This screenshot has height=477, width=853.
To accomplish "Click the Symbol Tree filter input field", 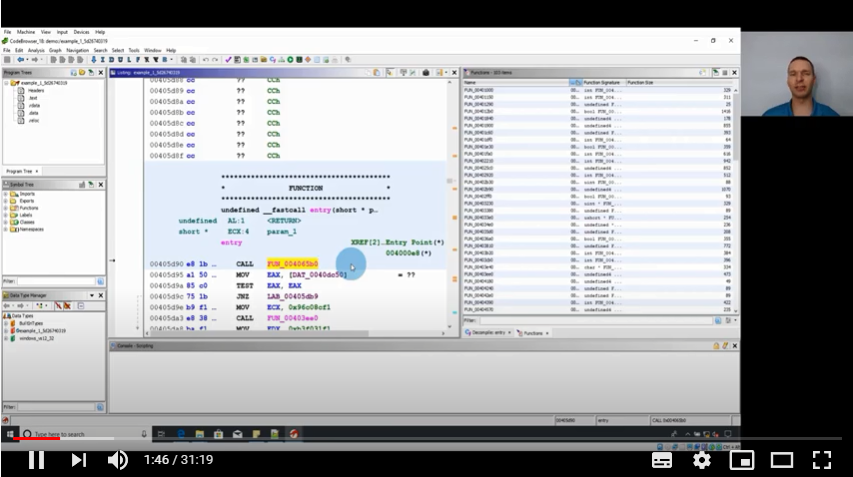I will pyautogui.click(x=56, y=281).
